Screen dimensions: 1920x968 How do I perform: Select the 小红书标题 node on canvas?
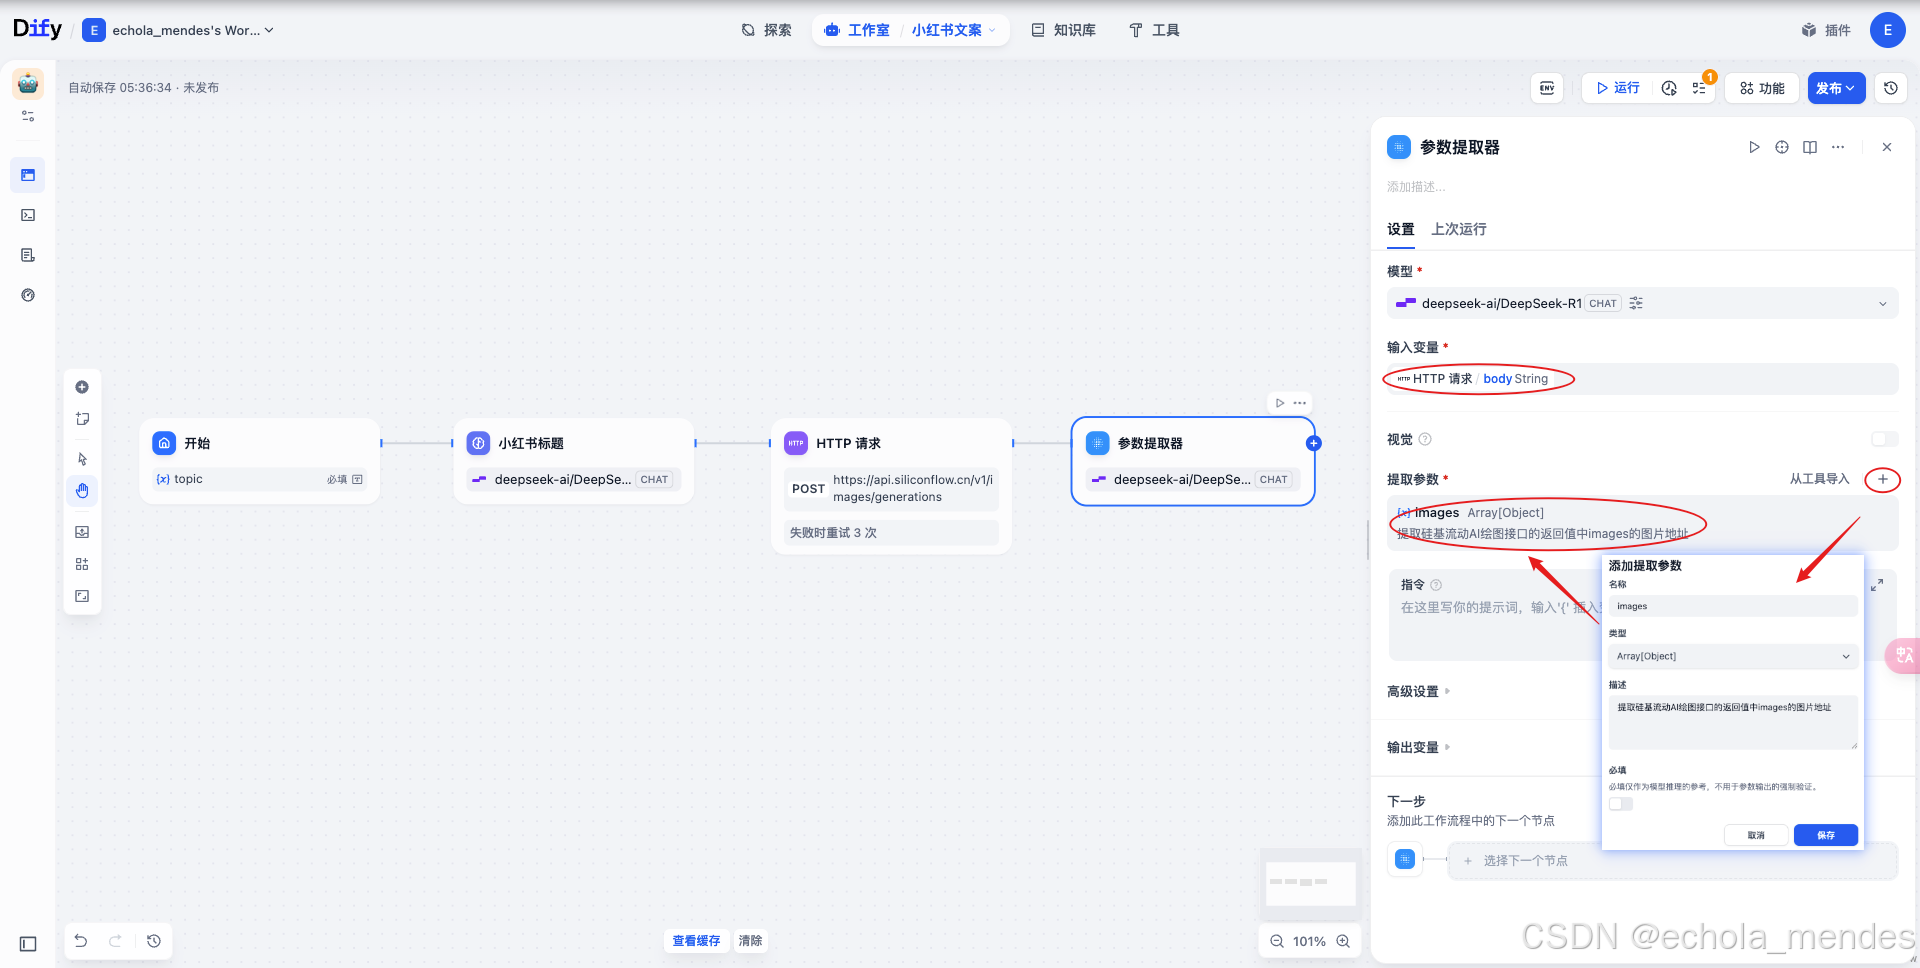pos(574,461)
